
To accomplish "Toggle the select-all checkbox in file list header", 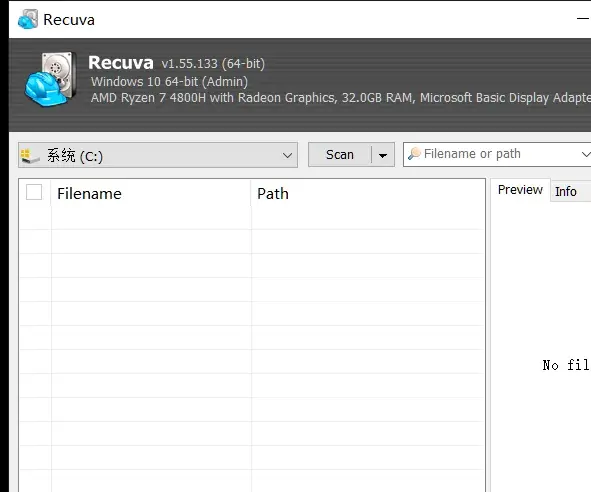I will coord(34,192).
